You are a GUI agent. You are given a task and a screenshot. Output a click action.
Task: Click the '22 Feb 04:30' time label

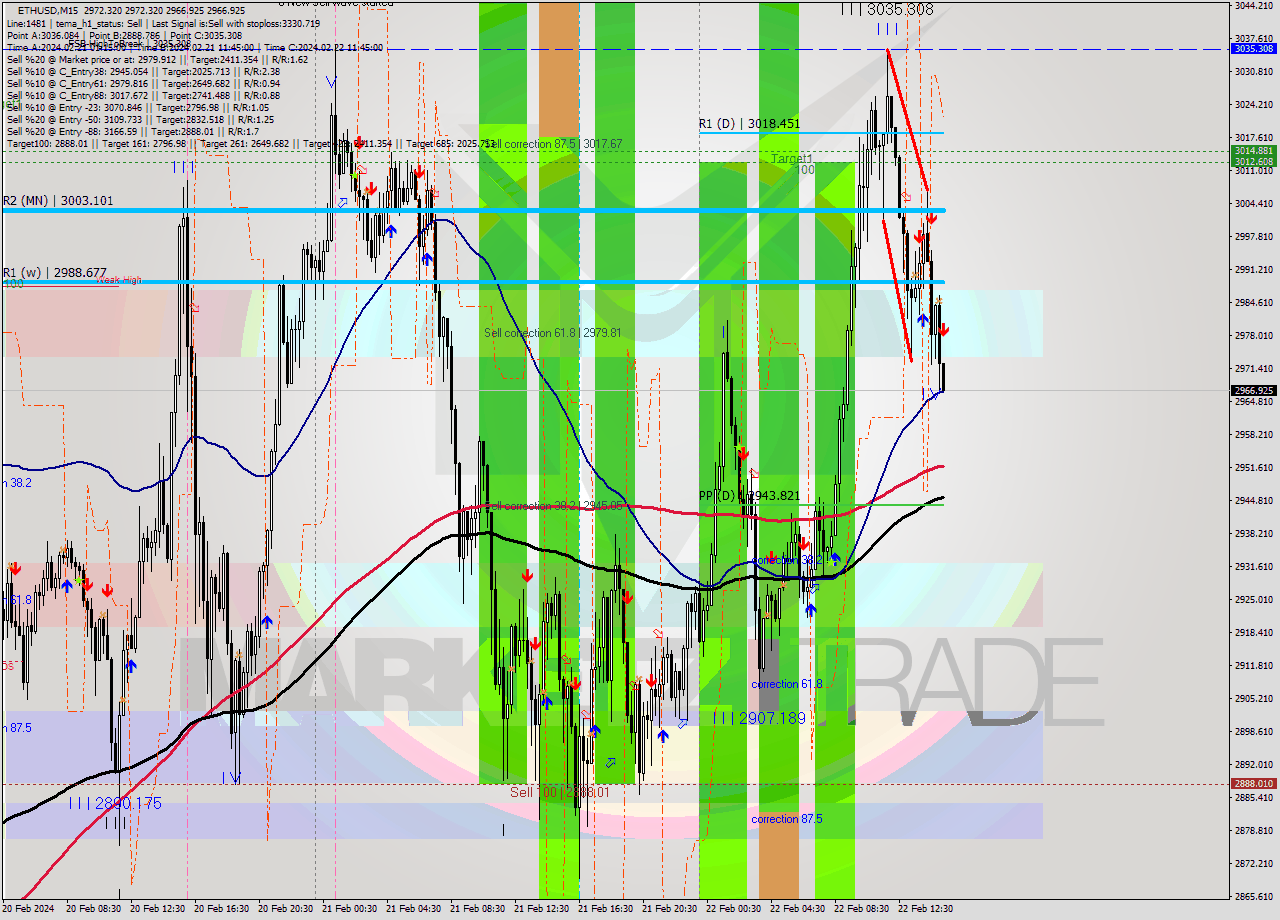[x=798, y=909]
